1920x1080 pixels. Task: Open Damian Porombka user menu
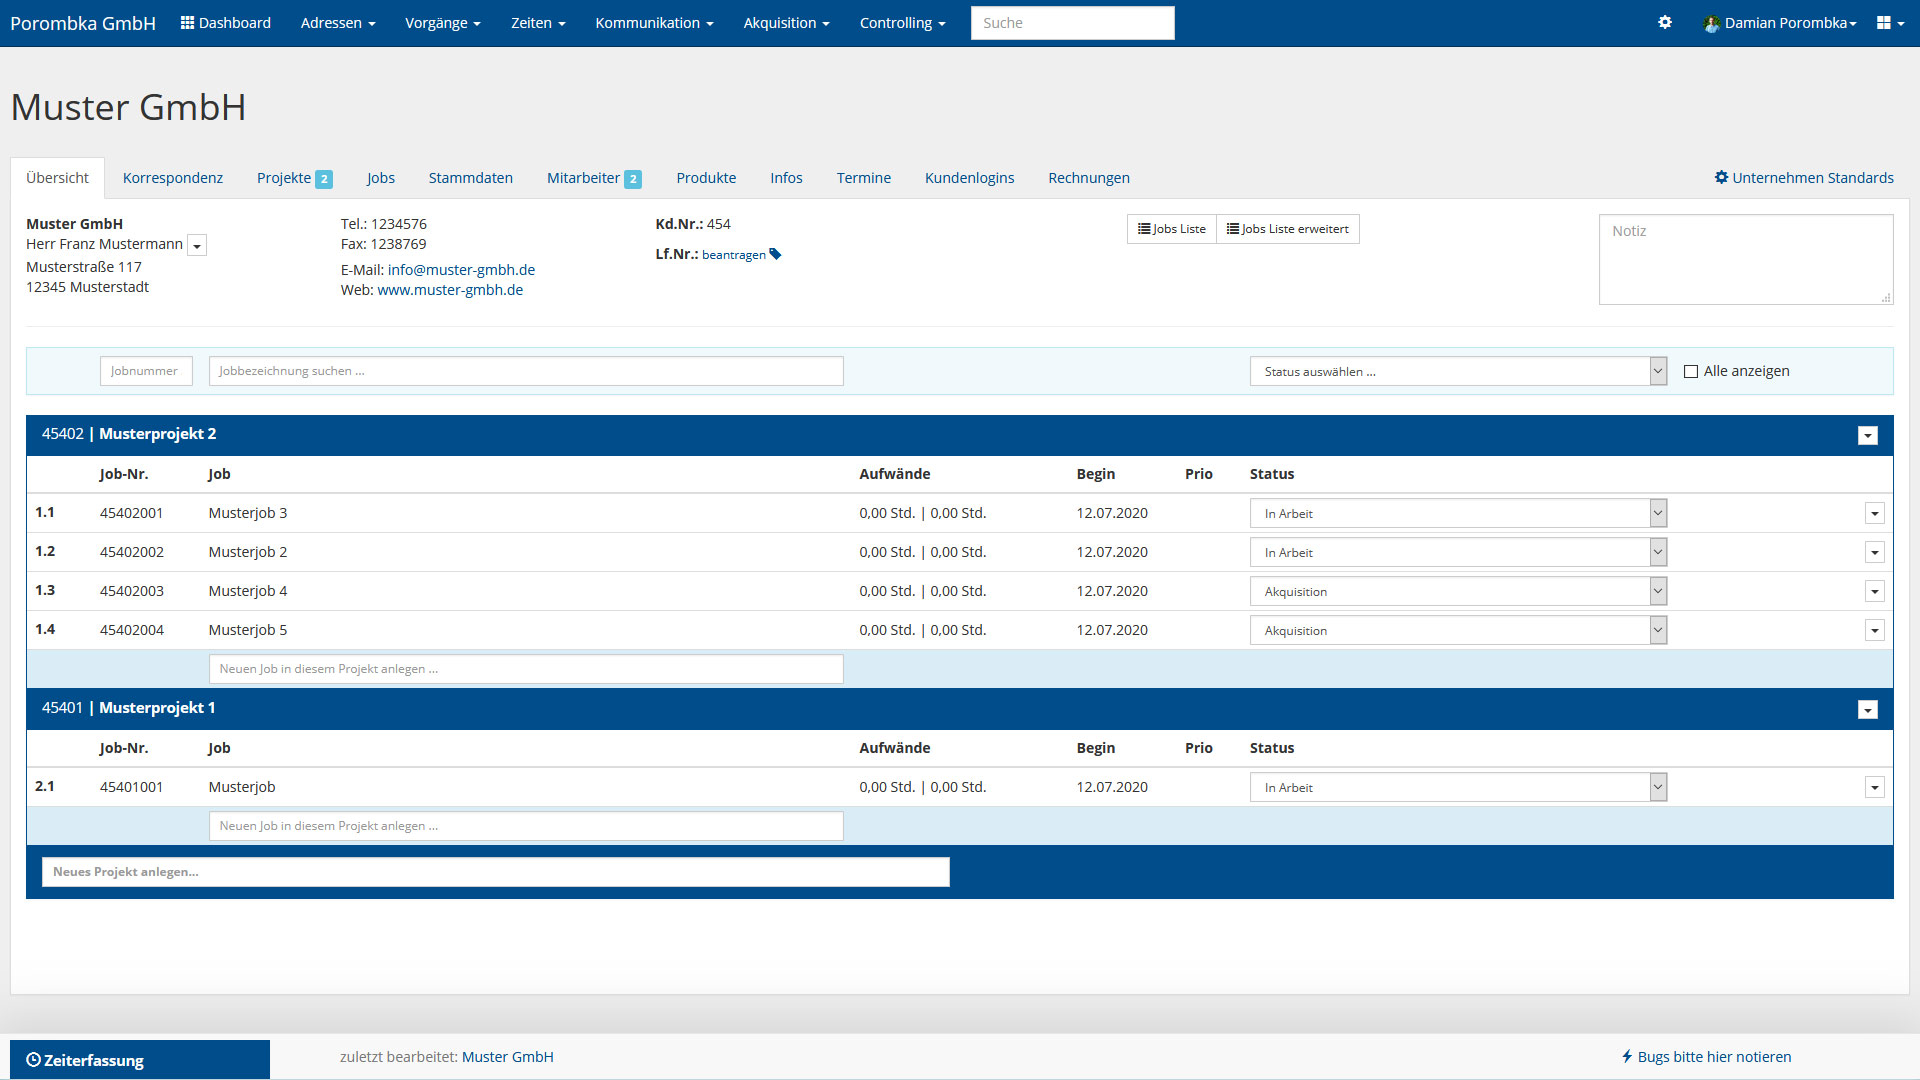[1780, 22]
